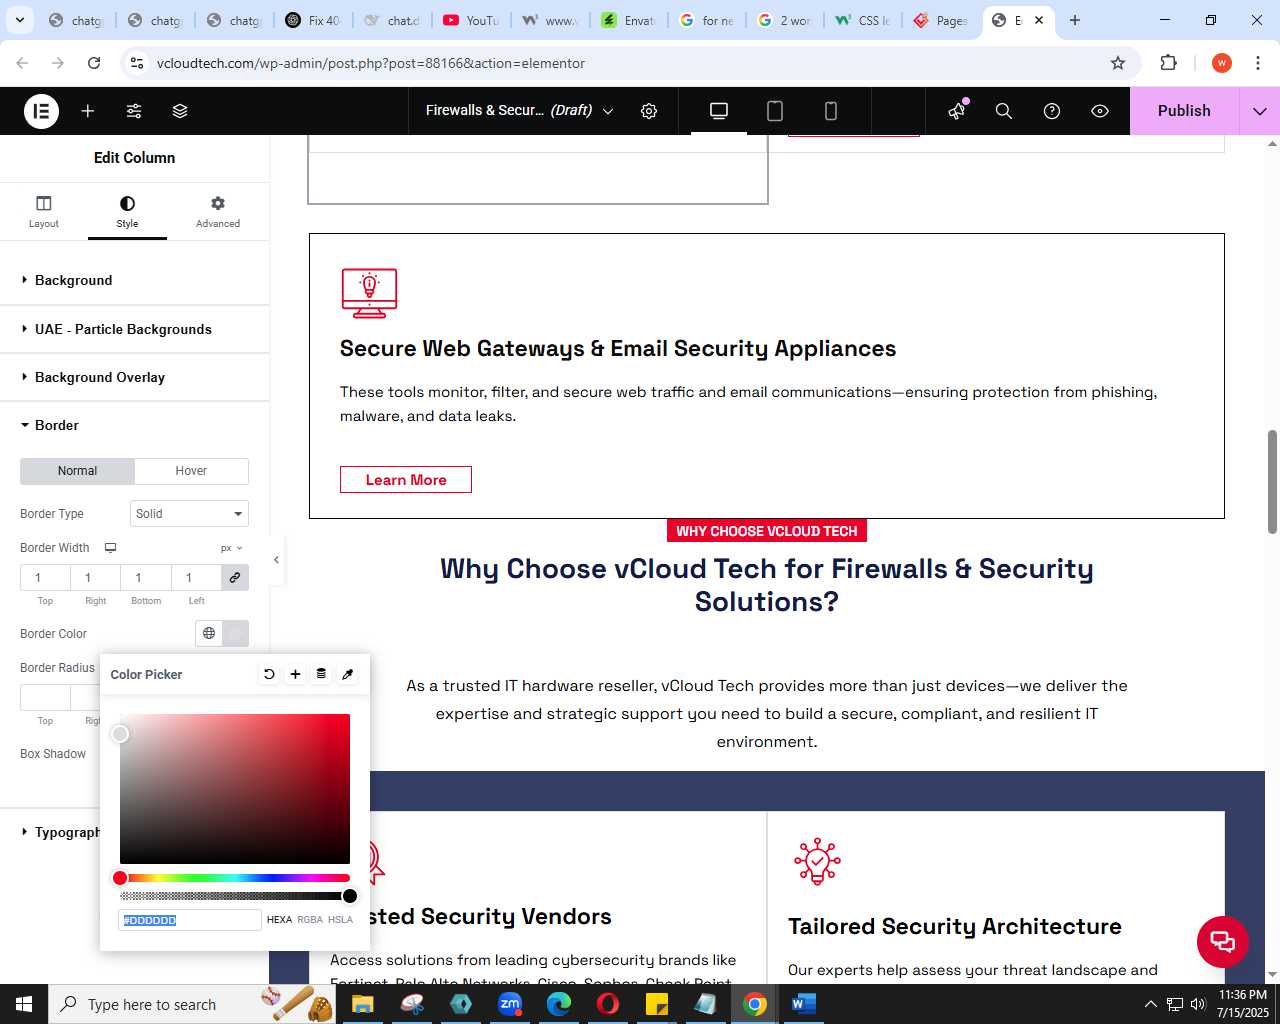Open the red live chat bubble
The height and width of the screenshot is (1024, 1280).
[x=1222, y=941]
